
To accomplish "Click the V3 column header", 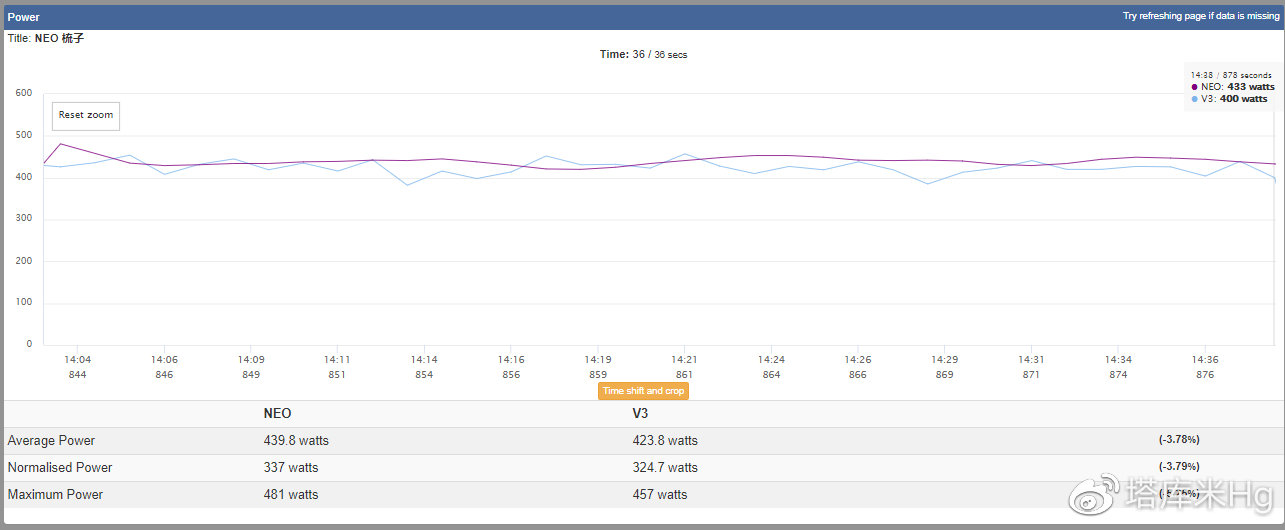I will tap(641, 413).
